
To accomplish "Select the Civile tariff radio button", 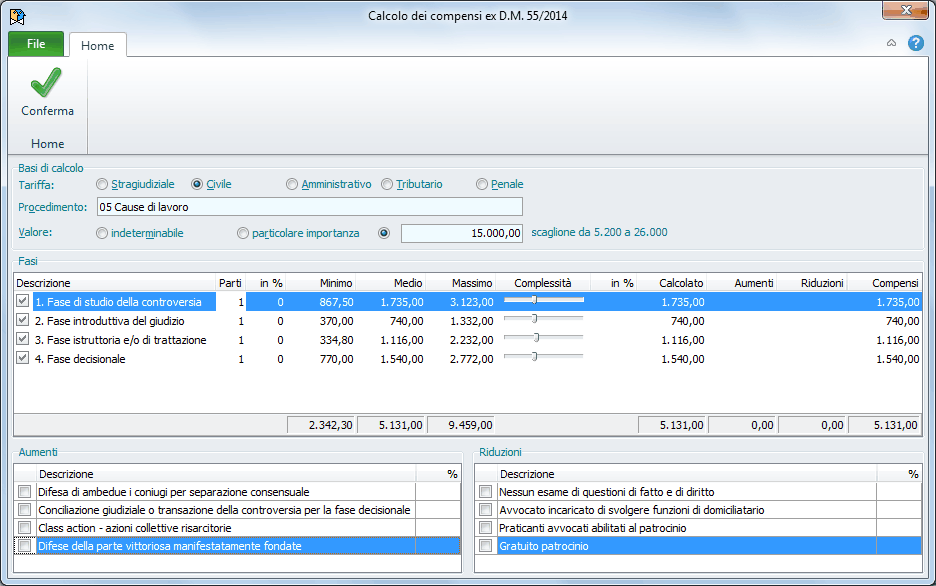I will point(197,184).
